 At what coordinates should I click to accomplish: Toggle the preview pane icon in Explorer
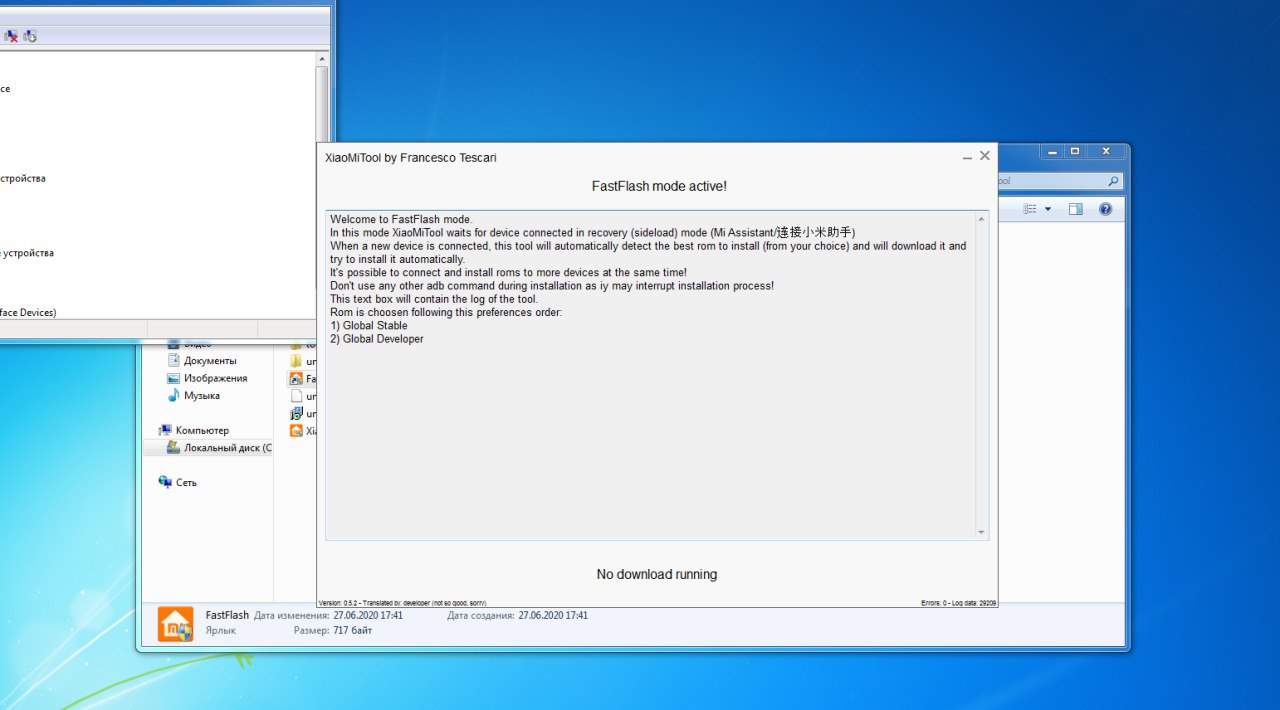pos(1076,209)
